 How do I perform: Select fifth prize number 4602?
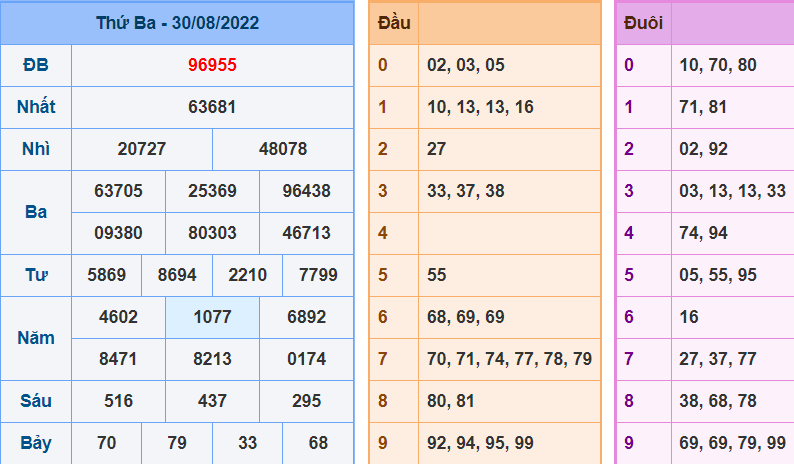click(118, 318)
